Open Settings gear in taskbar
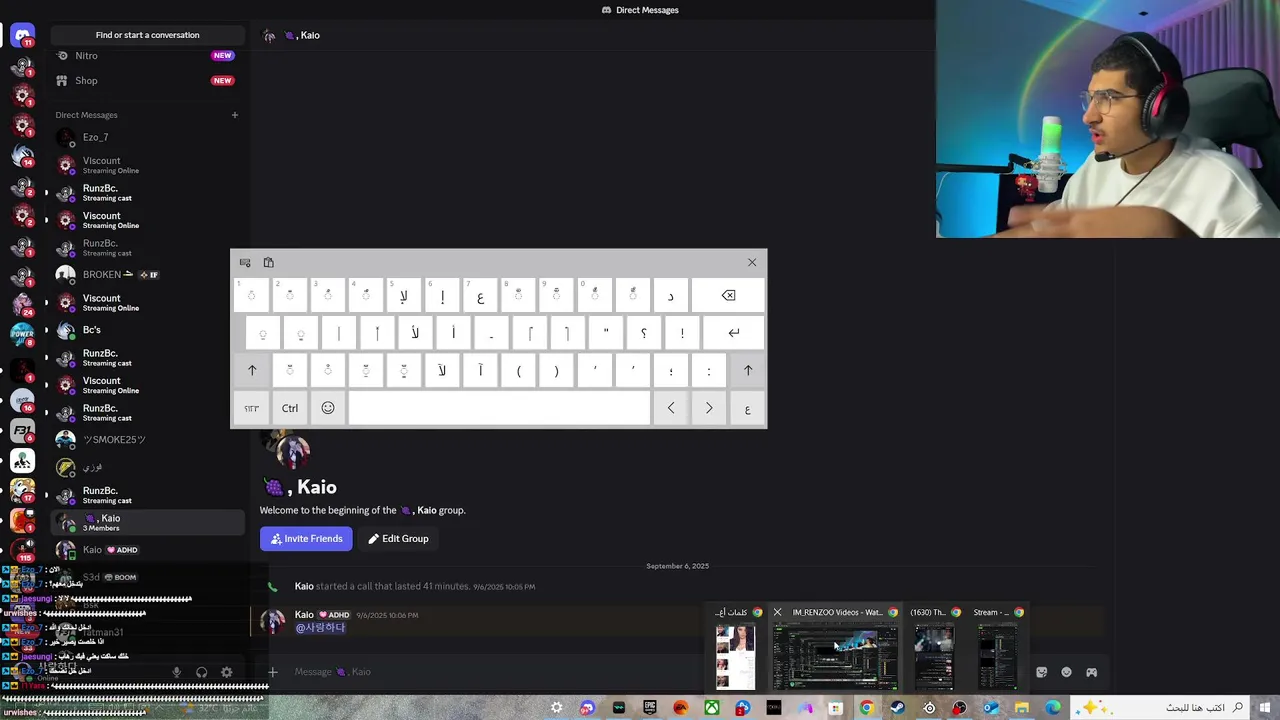The height and width of the screenshot is (720, 1280). (557, 708)
